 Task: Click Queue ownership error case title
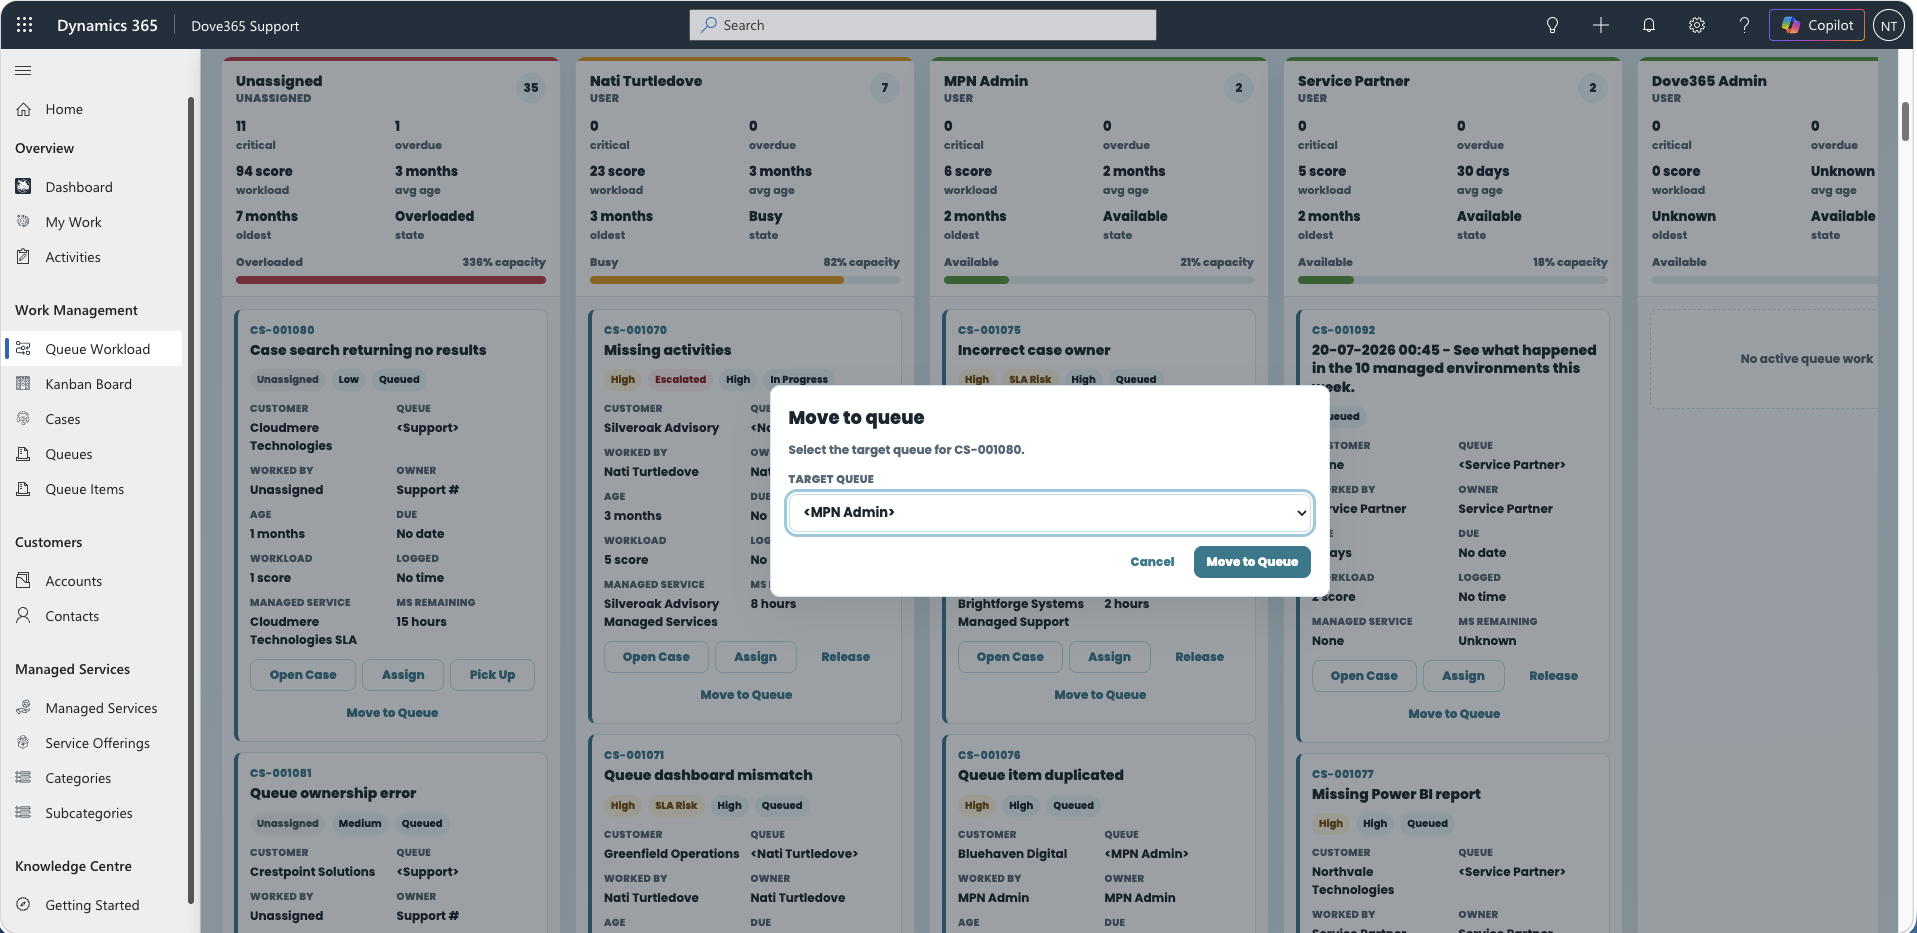click(333, 793)
